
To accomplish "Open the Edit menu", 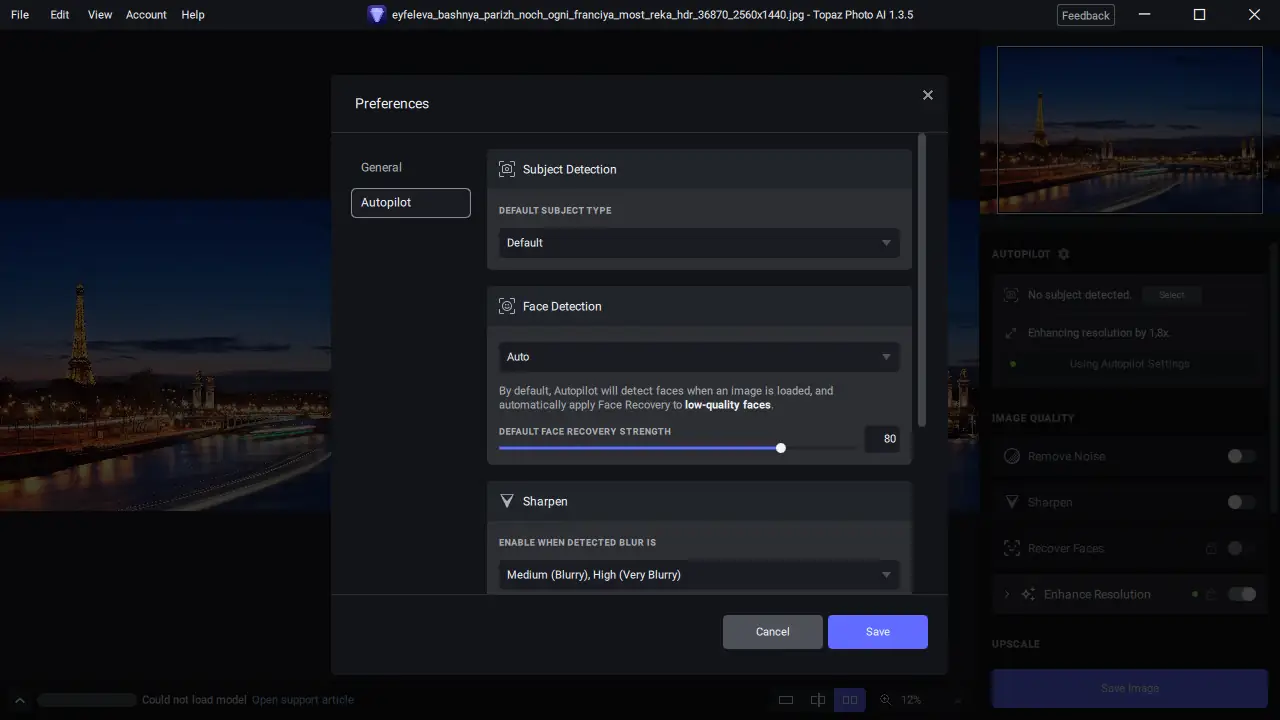I will (60, 15).
